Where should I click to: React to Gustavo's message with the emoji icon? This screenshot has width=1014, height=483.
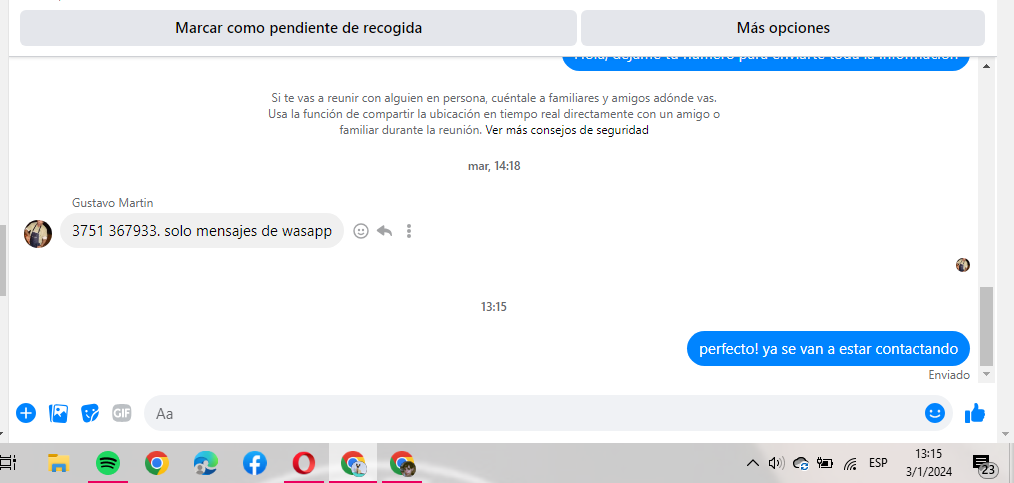(361, 231)
